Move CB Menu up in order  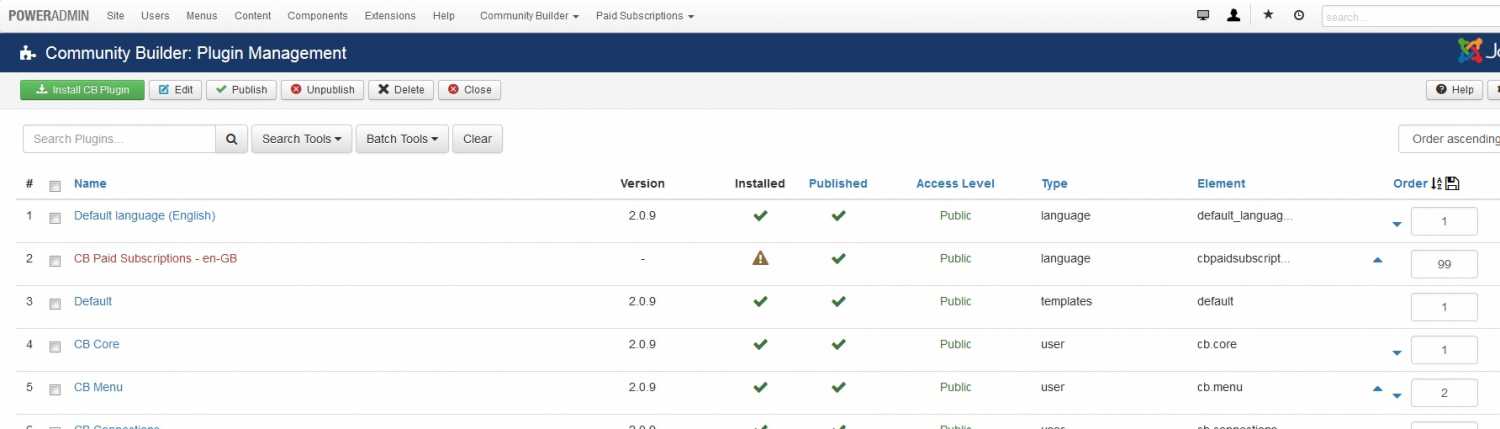point(1378,388)
